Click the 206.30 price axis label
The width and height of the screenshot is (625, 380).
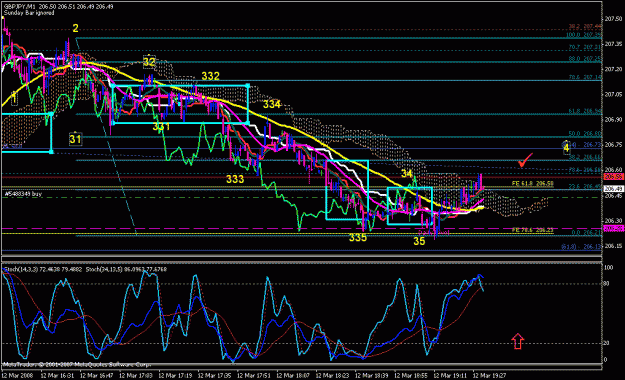[613, 221]
